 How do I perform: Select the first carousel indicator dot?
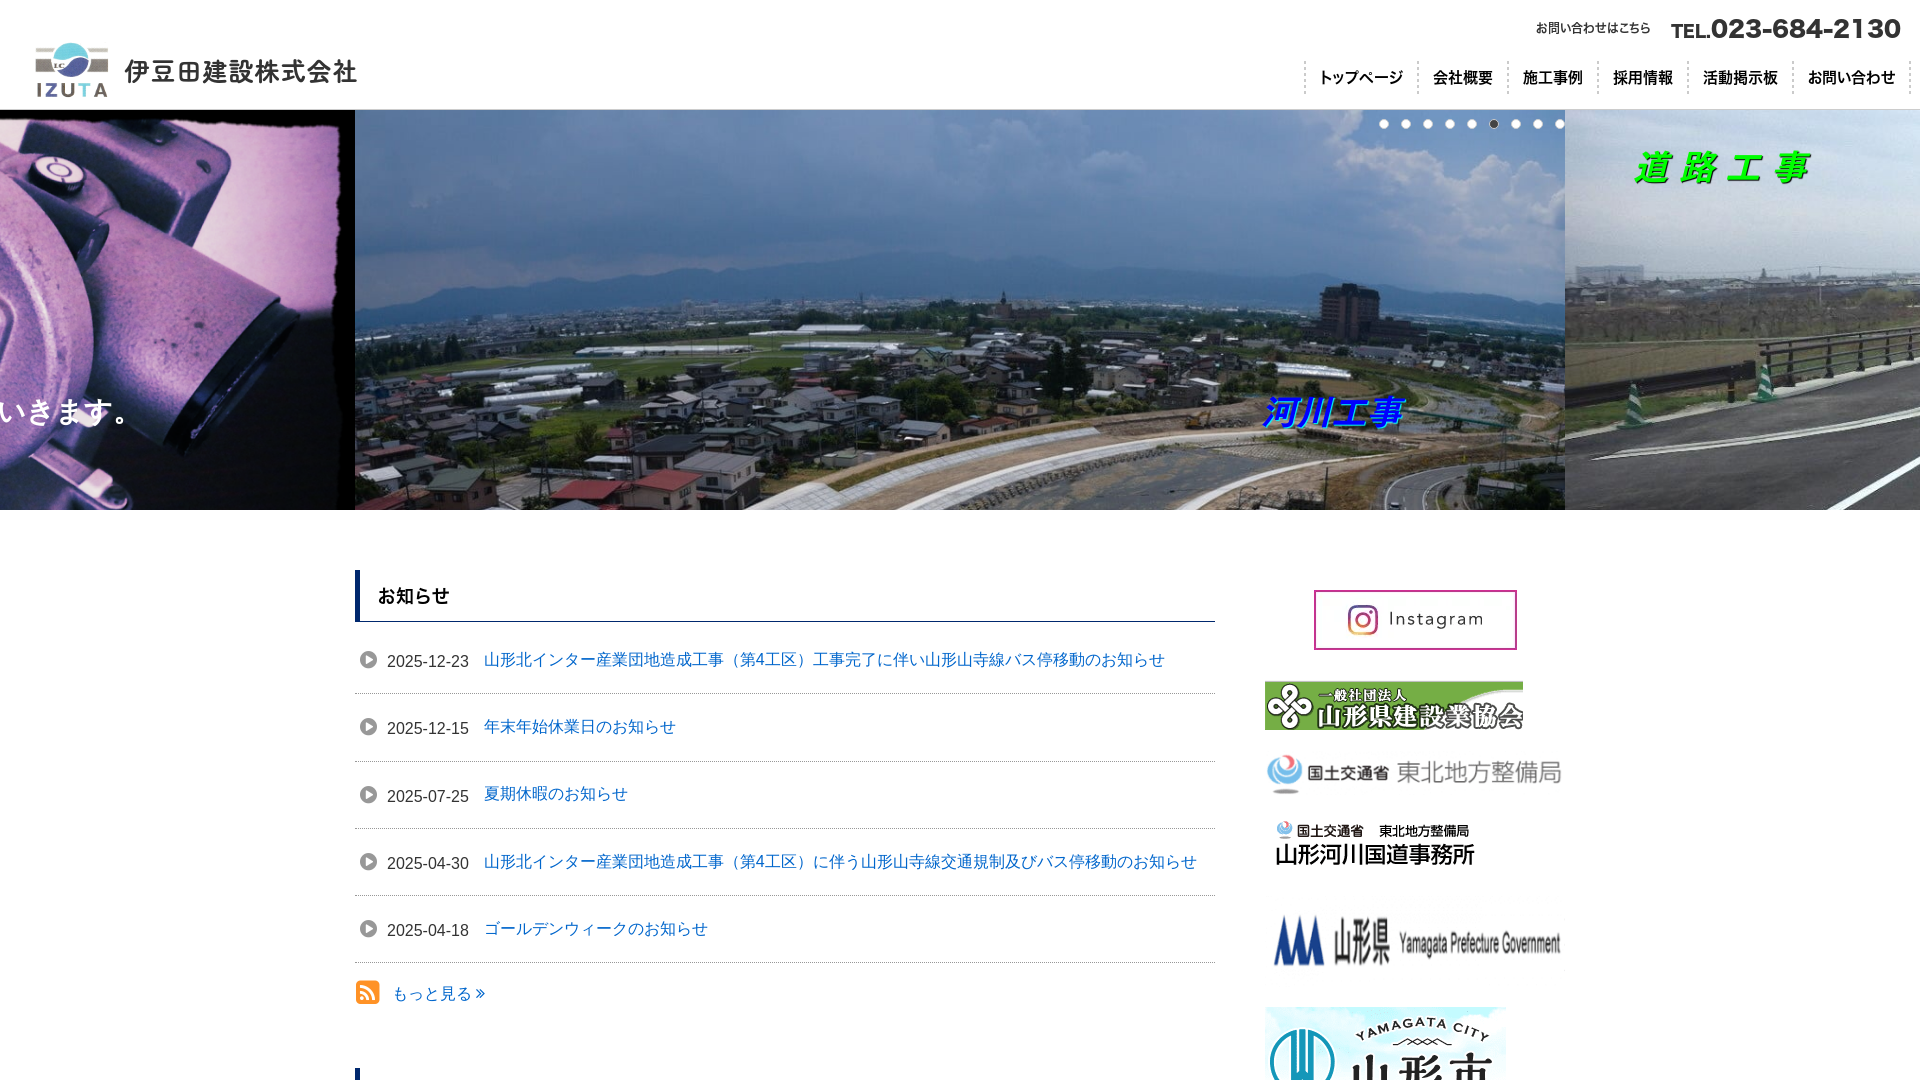[1385, 124]
